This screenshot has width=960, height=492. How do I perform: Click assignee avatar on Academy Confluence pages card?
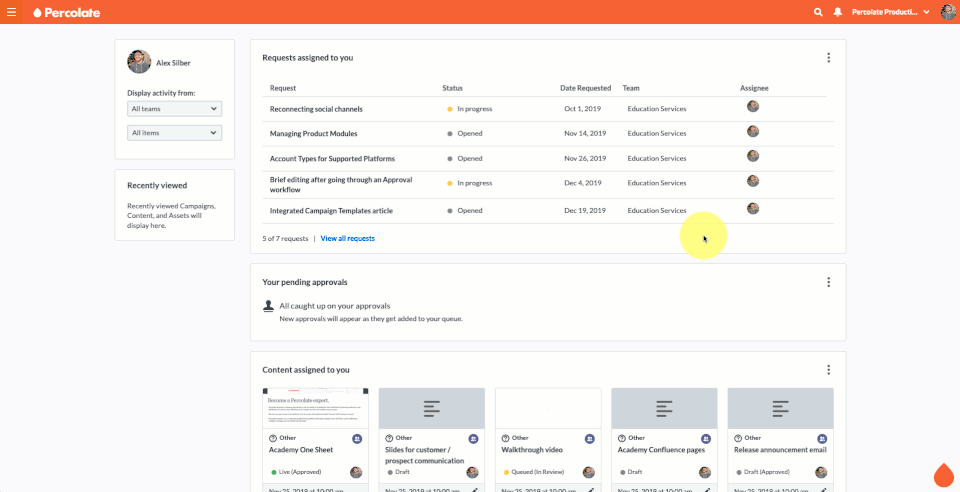coord(705,472)
